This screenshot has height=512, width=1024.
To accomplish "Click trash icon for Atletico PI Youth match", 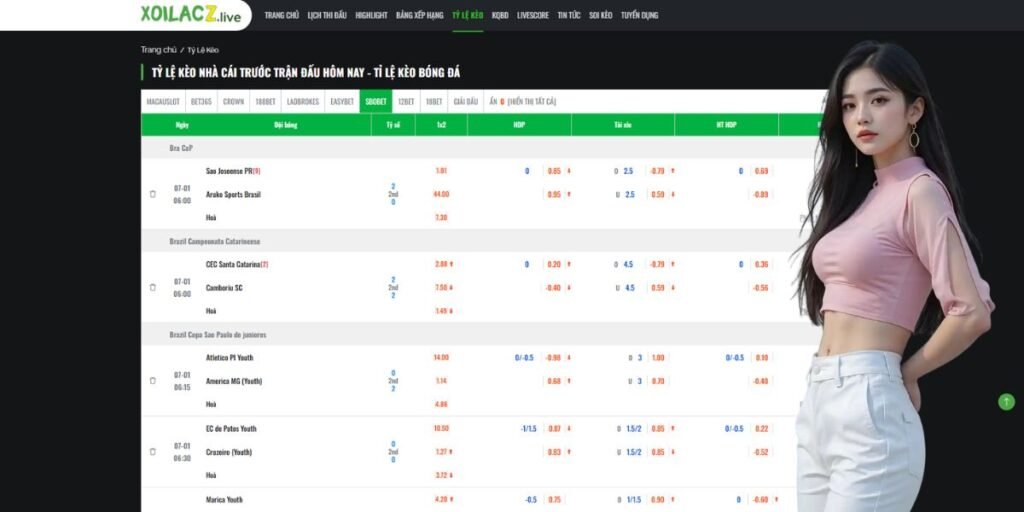I will tap(153, 381).
